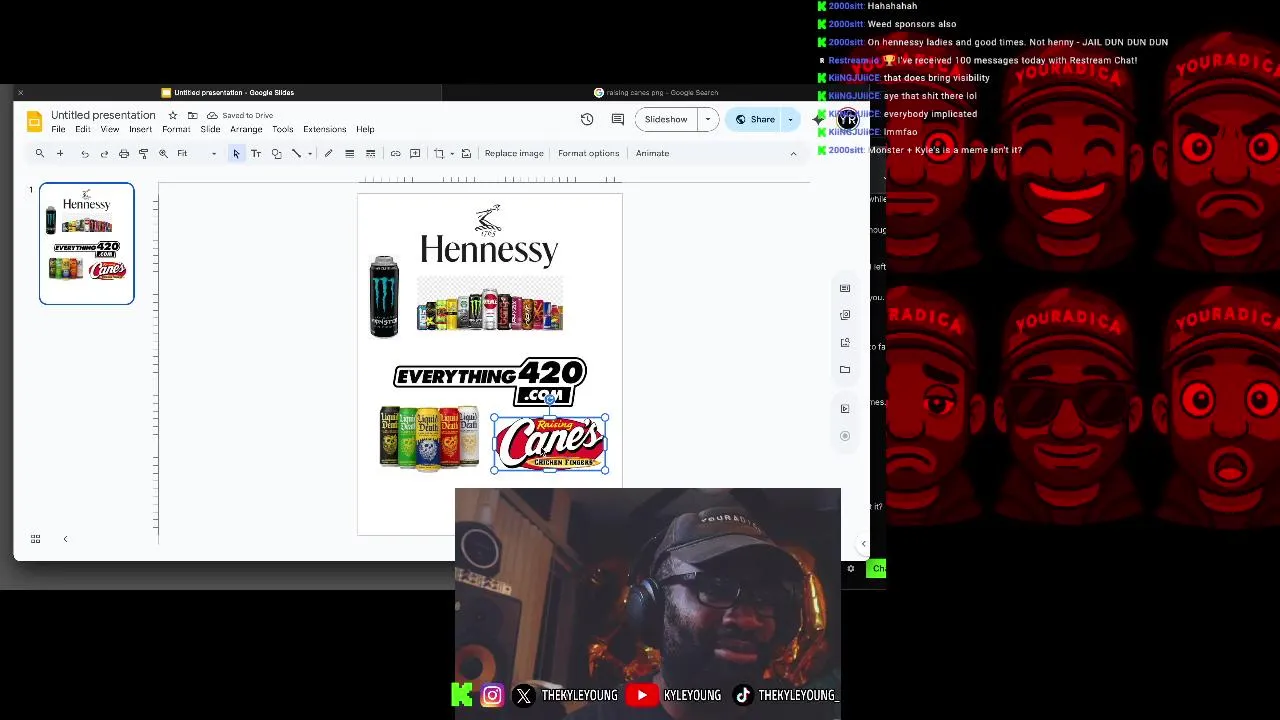Star the Untitled presentation
Screen dimensions: 1280x720
pos(172,115)
